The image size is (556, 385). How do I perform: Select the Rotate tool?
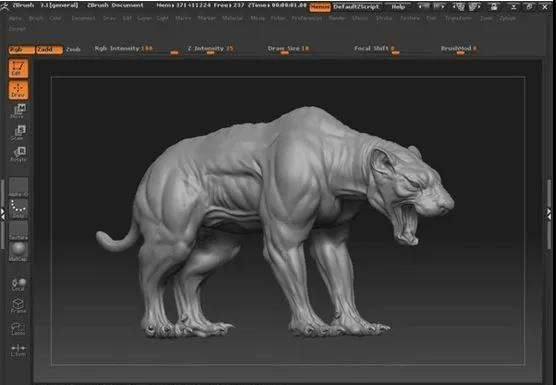[x=18, y=155]
